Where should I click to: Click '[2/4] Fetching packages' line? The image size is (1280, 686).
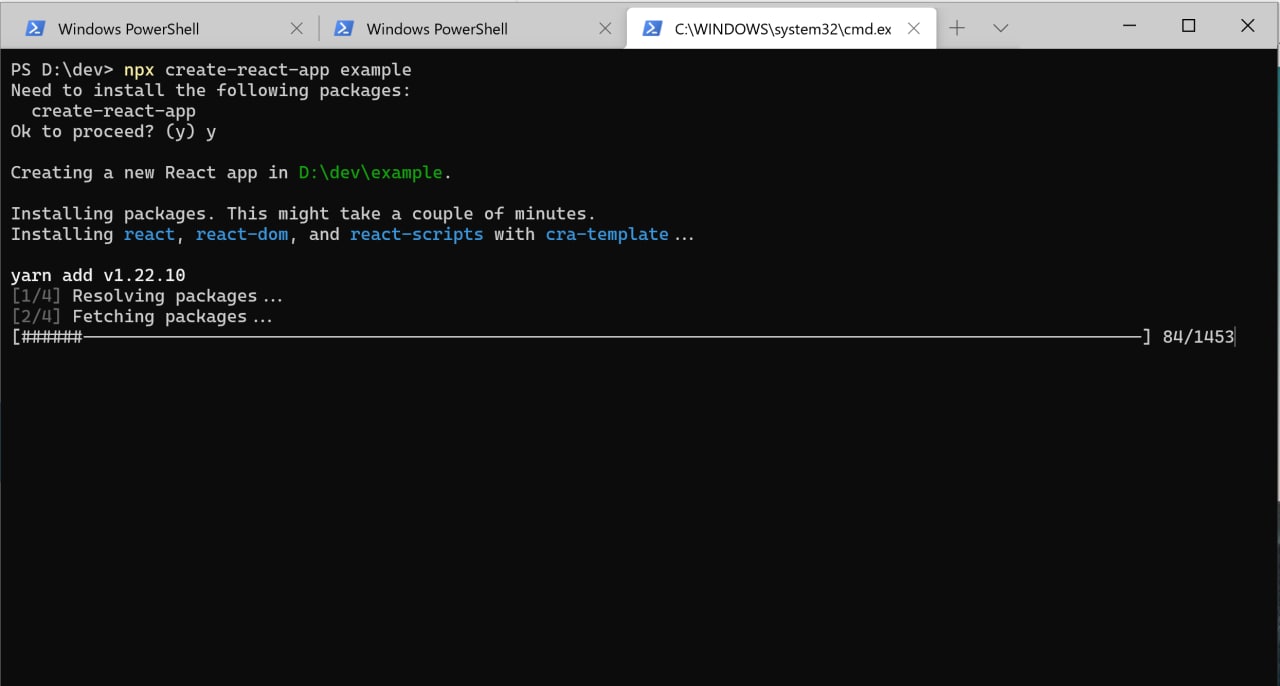pos(142,317)
